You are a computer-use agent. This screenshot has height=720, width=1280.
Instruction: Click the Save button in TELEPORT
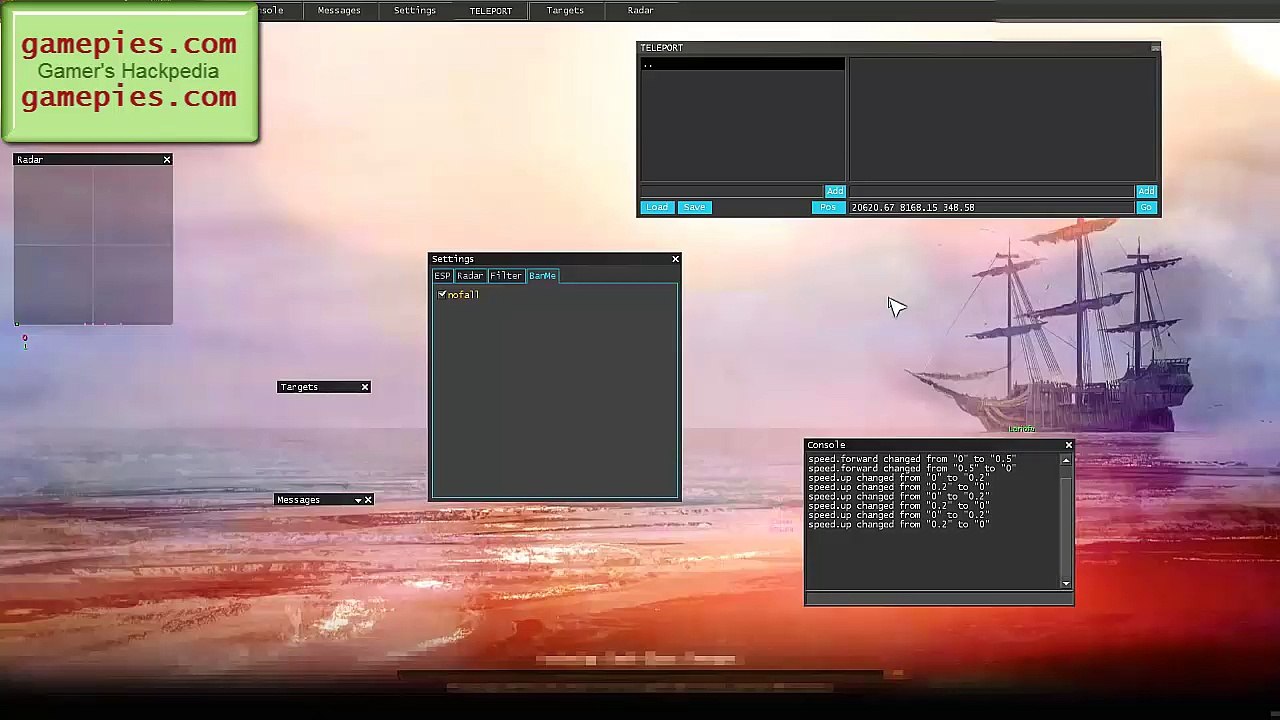pos(694,207)
